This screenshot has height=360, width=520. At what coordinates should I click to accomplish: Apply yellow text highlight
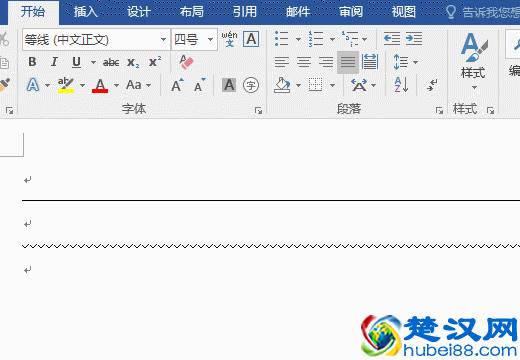coord(66,85)
